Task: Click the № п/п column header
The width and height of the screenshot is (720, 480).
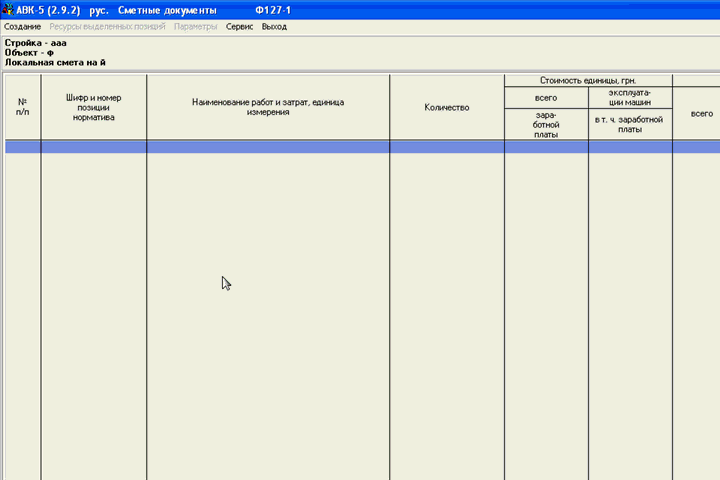Action: pos(22,107)
